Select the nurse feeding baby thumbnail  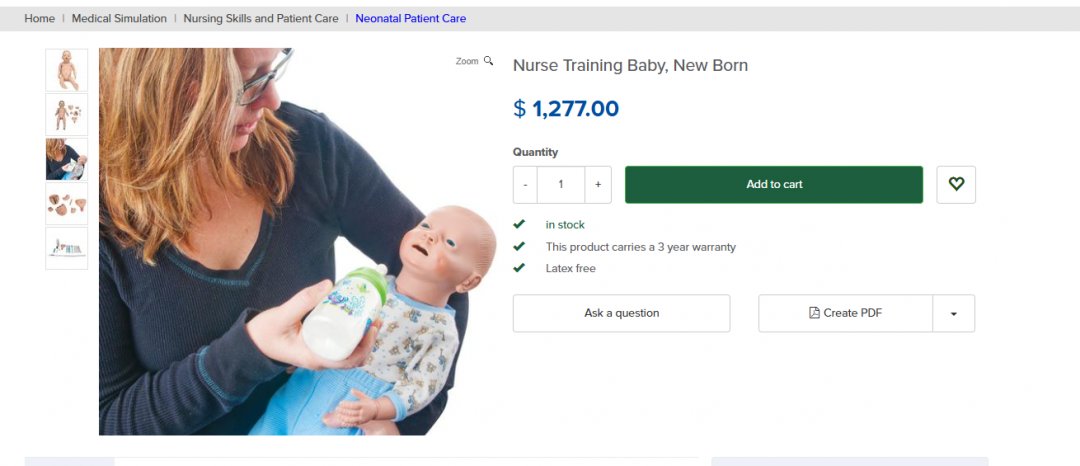point(67,159)
